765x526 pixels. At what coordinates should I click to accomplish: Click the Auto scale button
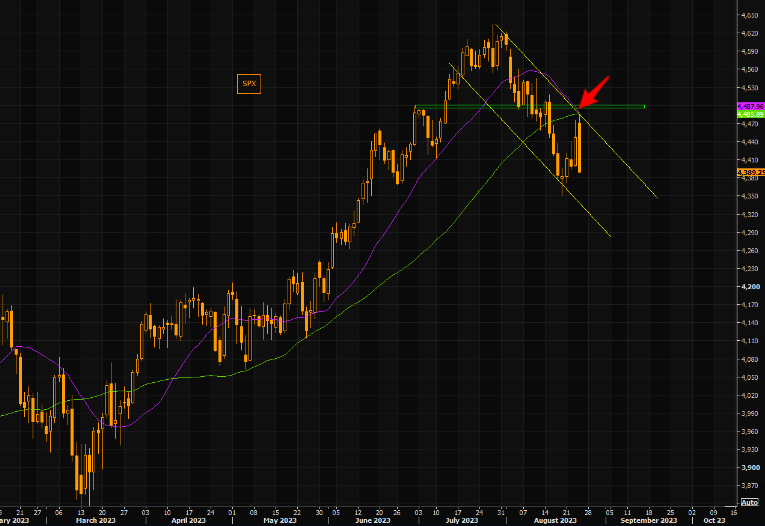749,501
